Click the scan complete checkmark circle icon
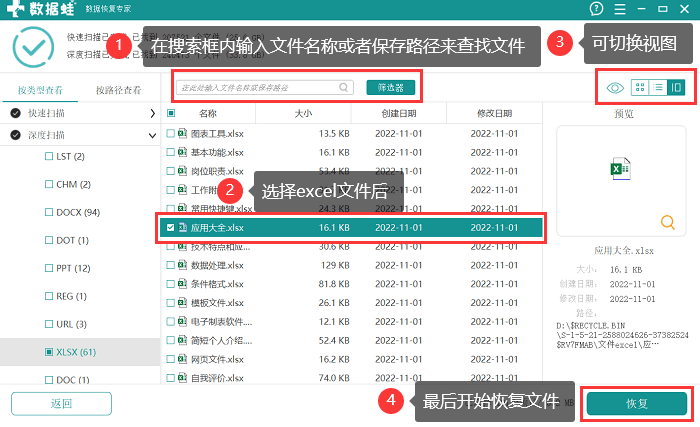 coord(33,47)
